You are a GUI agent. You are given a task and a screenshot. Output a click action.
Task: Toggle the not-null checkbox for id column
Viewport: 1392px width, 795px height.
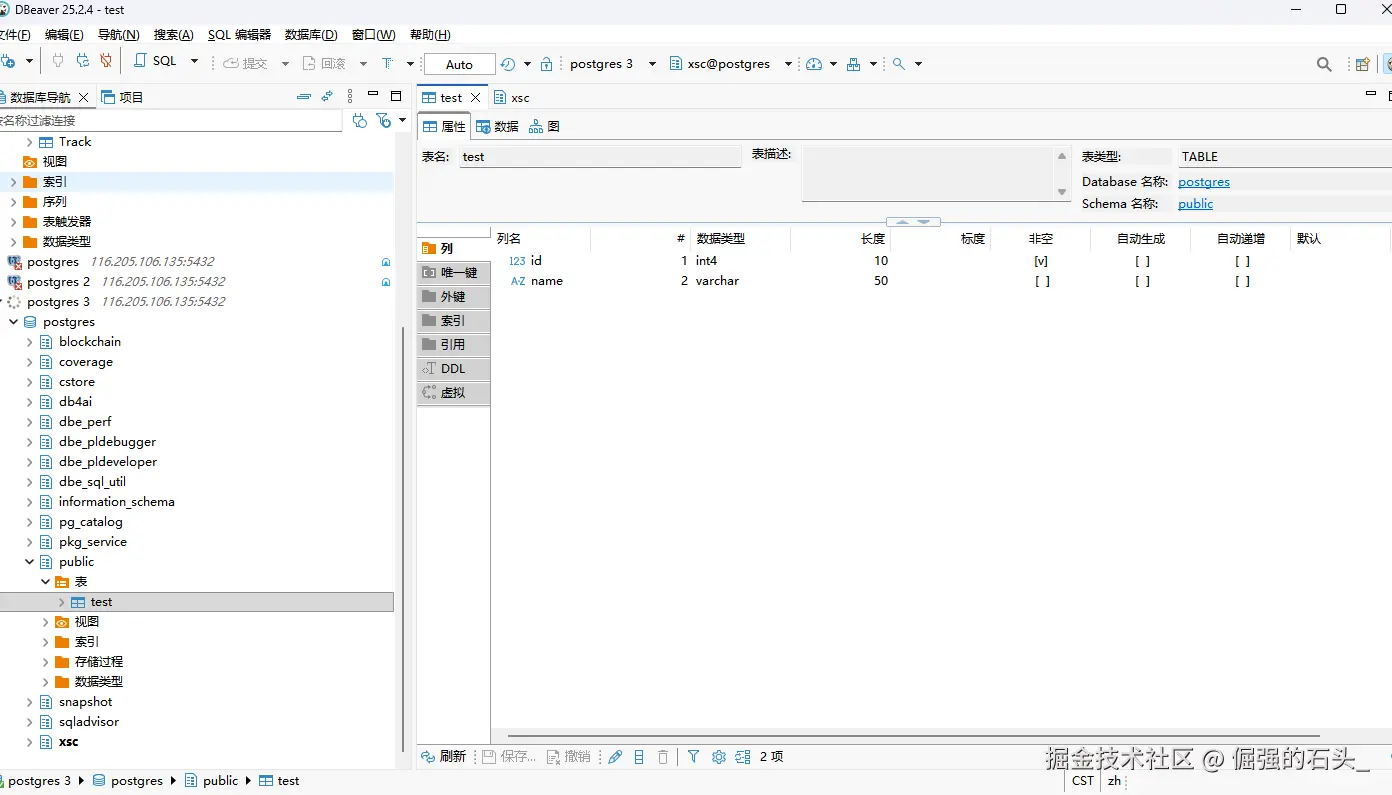[x=1041, y=261]
